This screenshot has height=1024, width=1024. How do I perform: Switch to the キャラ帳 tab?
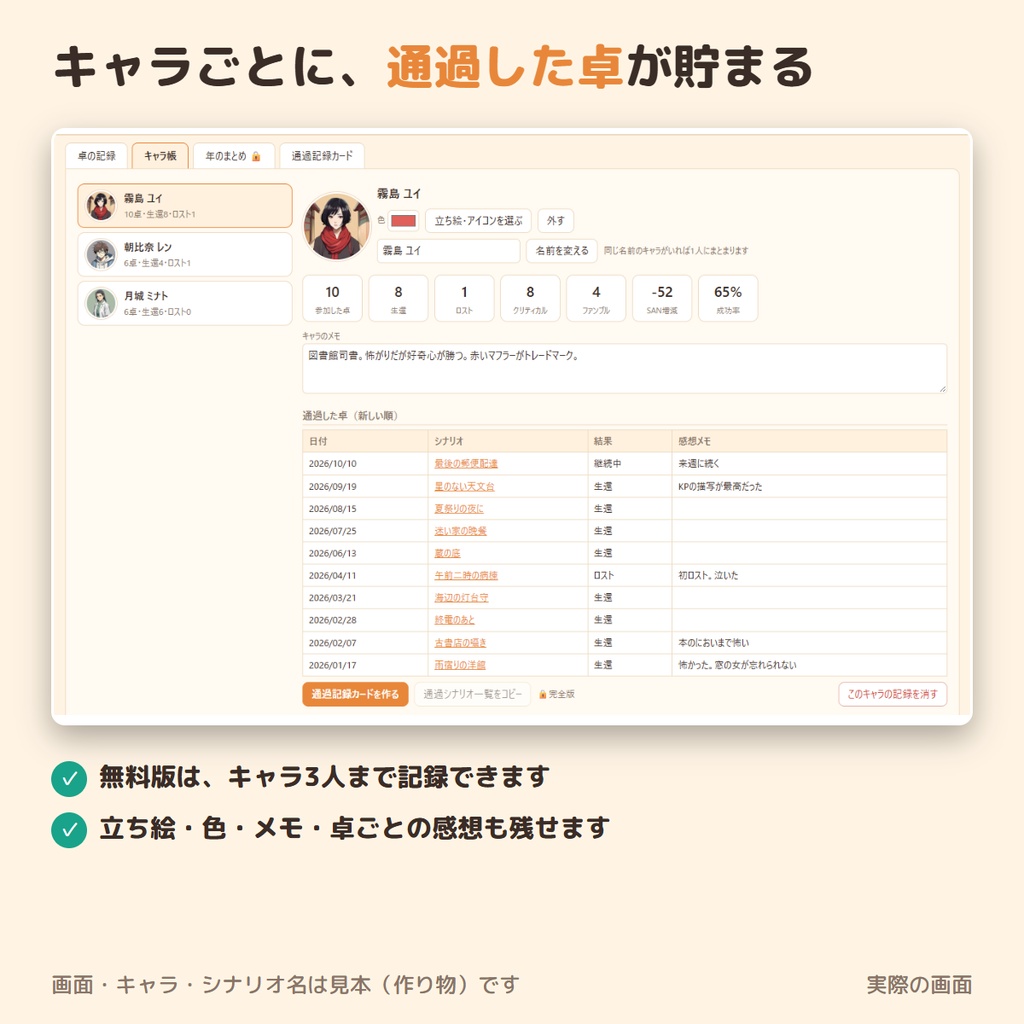click(x=160, y=156)
